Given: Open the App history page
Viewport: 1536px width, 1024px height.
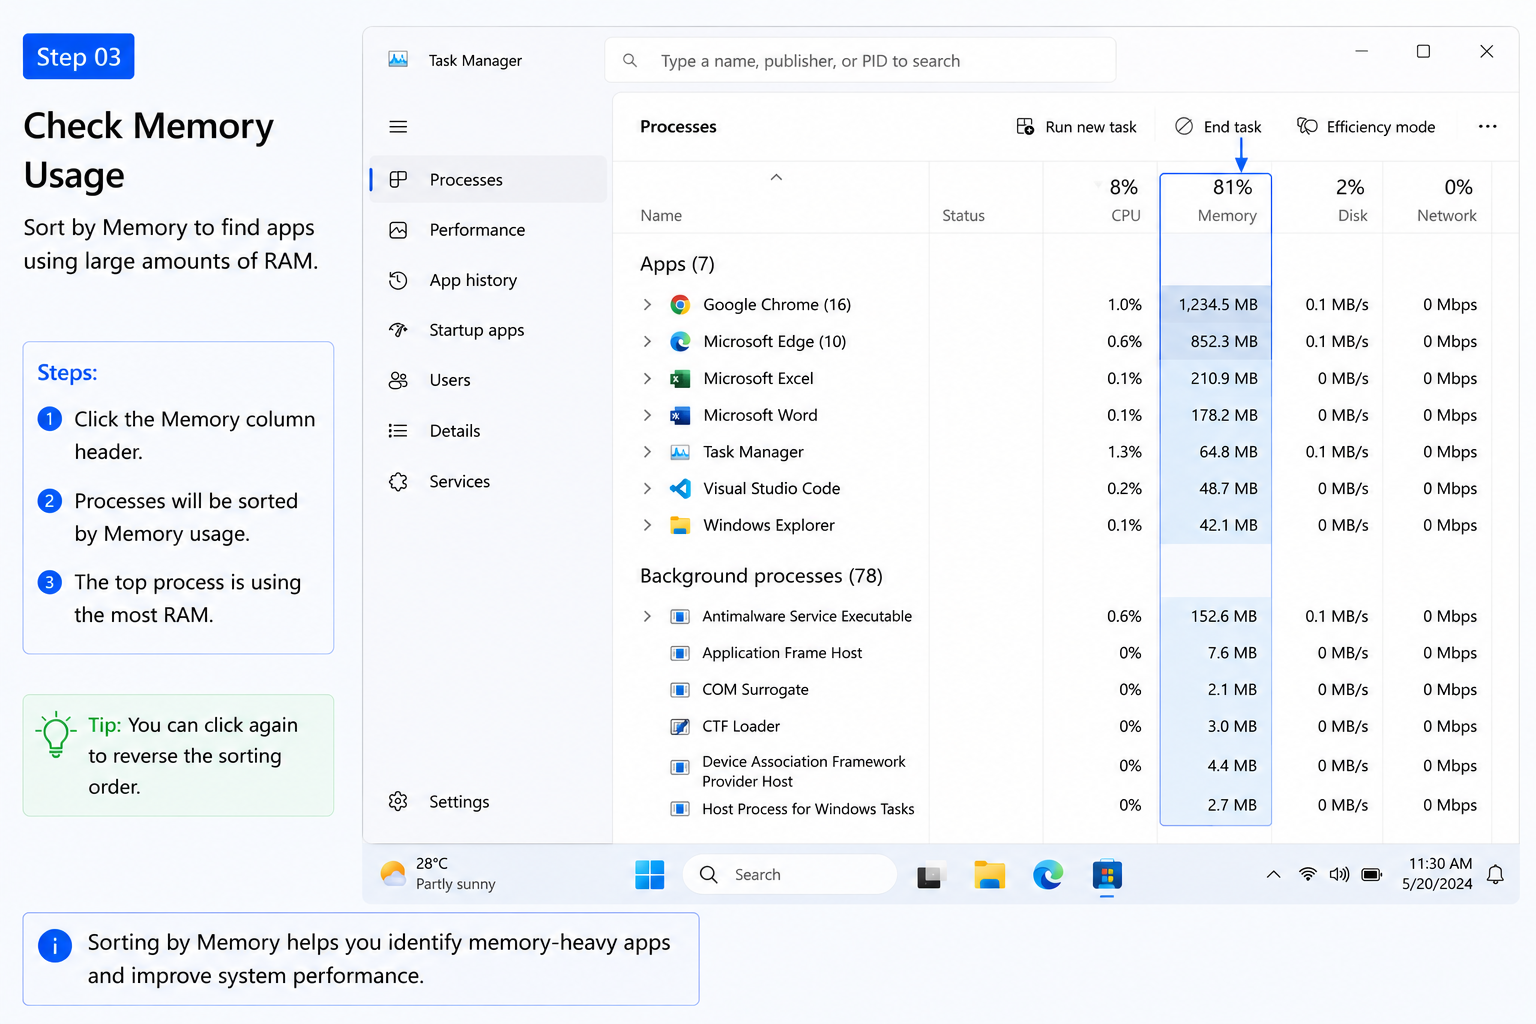Looking at the screenshot, I should click(488, 281).
